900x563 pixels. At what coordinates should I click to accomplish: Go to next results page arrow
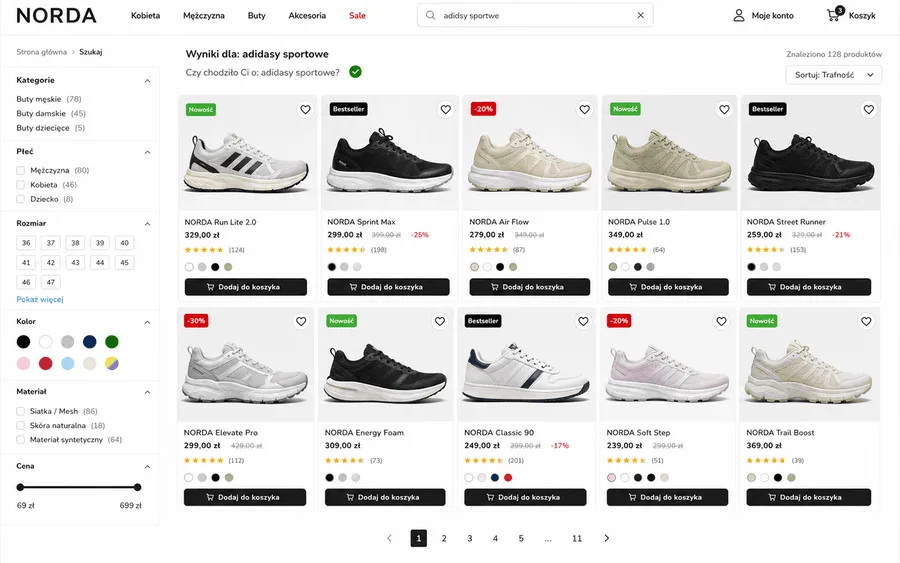[x=606, y=538]
